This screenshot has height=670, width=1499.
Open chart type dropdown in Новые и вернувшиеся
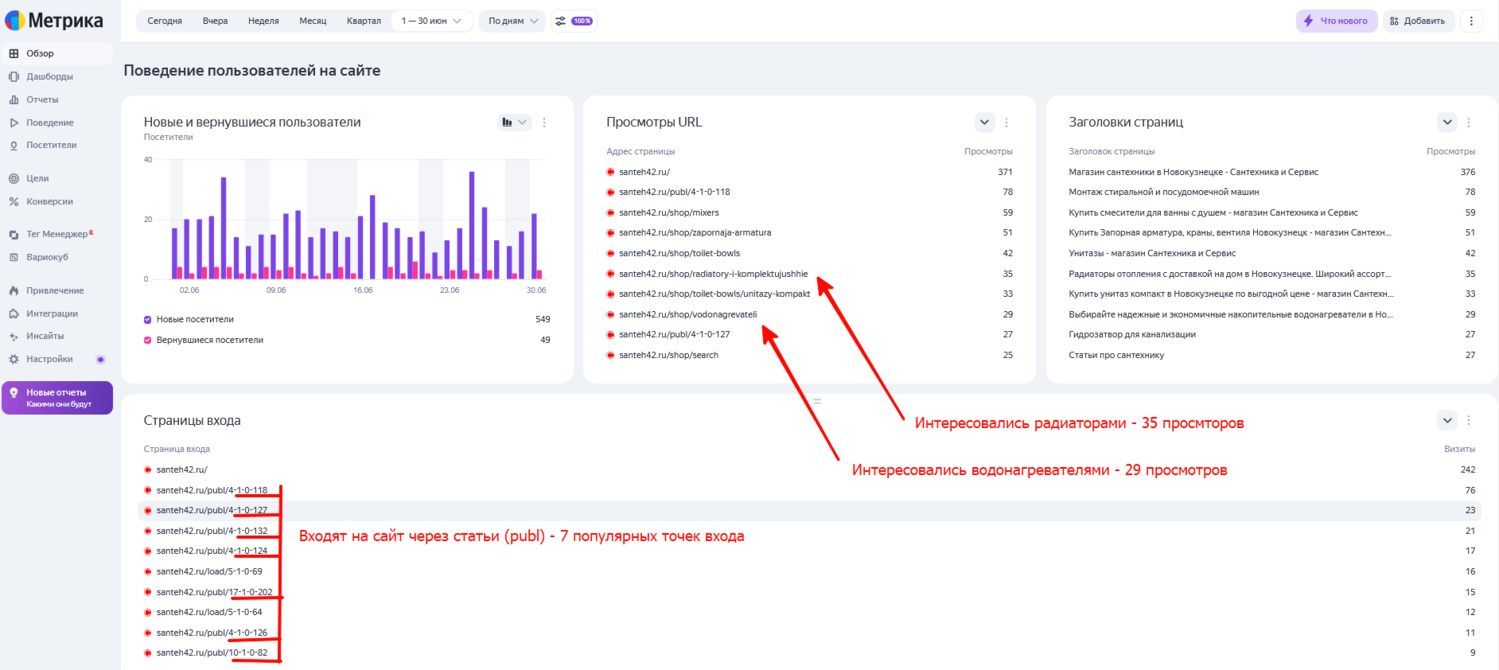pos(515,123)
